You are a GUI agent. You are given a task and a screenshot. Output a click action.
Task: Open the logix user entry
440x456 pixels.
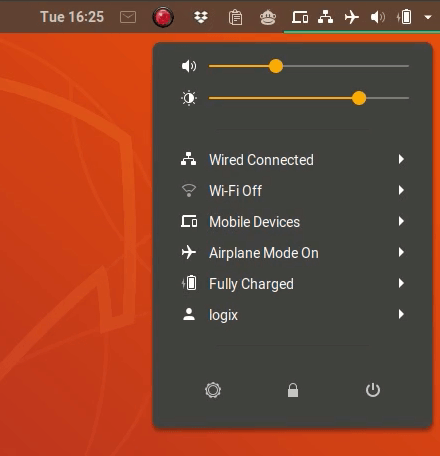[293, 315]
